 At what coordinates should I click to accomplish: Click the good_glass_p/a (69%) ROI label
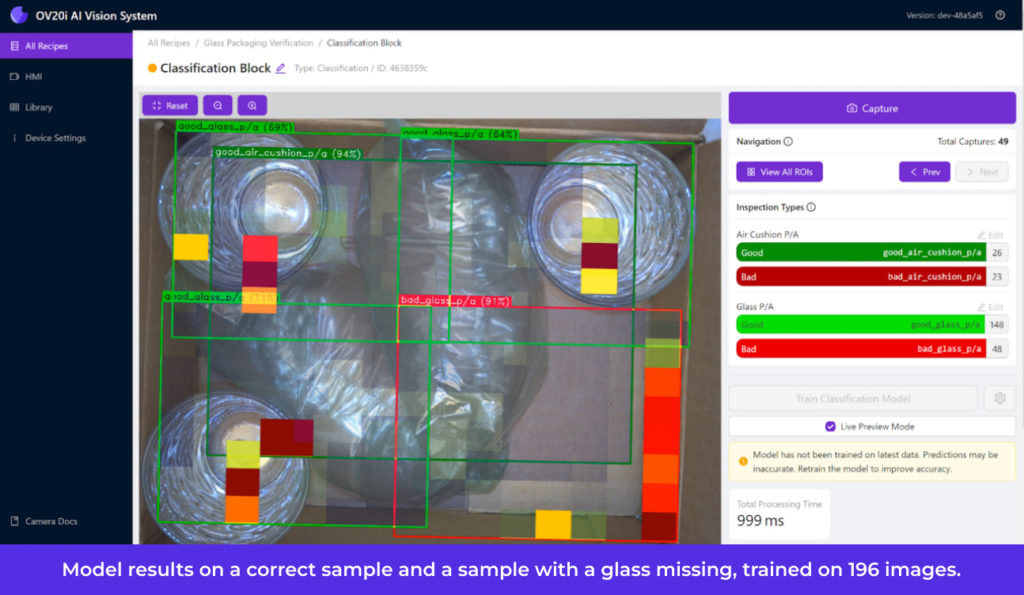235,126
